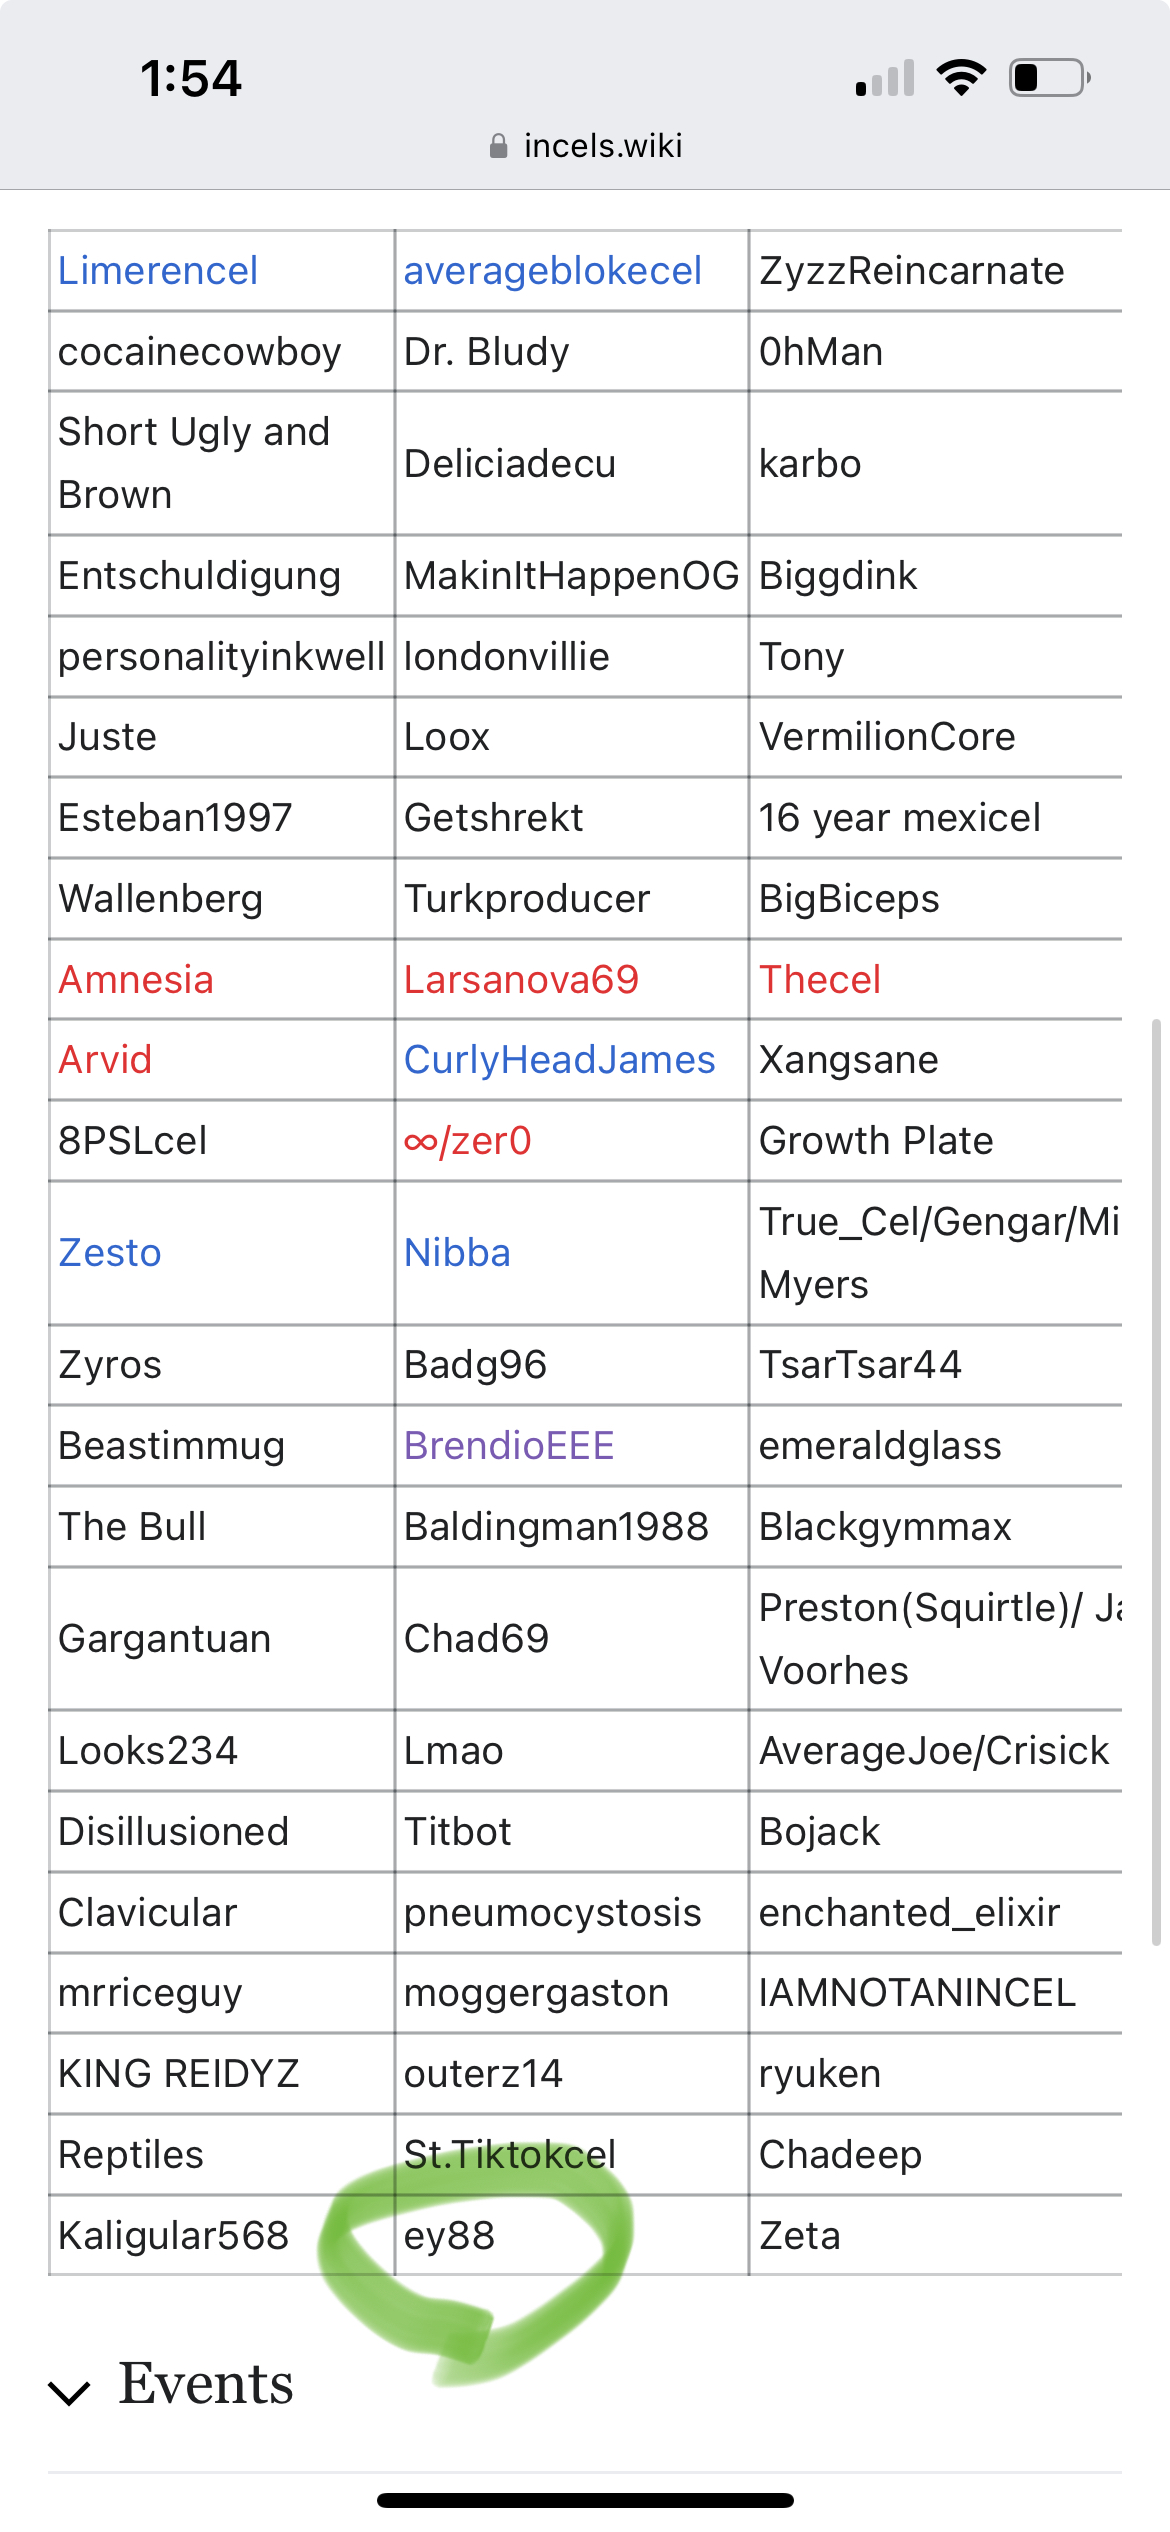Viewport: 1170px width, 2532px height.
Task: Tap the battery indicator icon
Action: coord(1049,78)
